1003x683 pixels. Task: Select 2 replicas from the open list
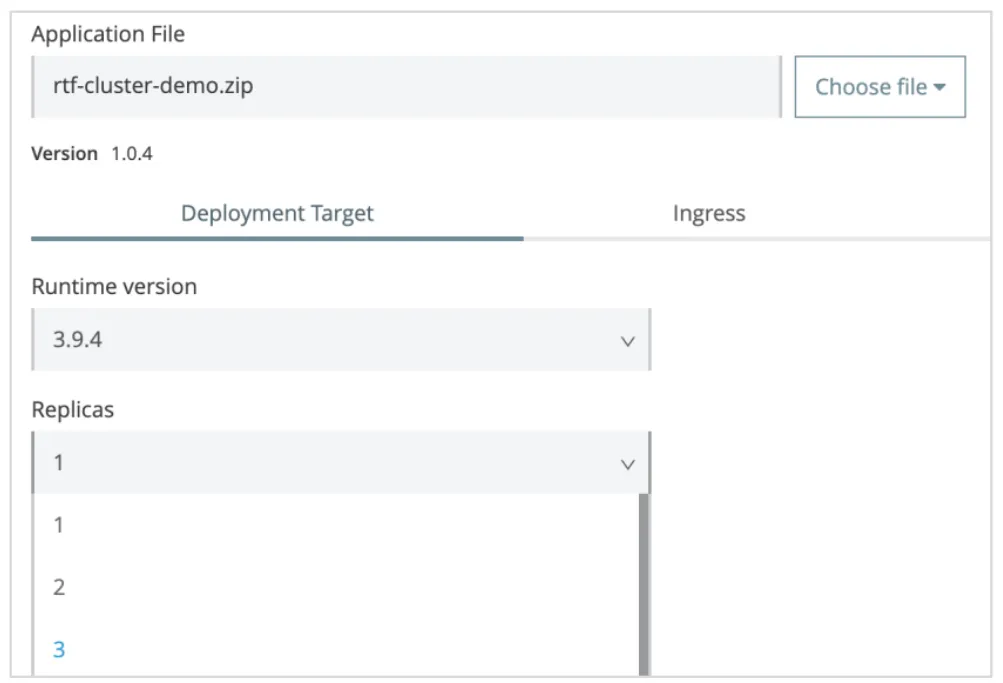(x=58, y=587)
